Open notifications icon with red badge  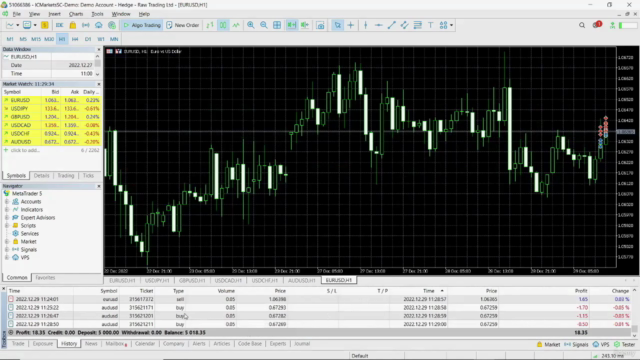point(597,25)
